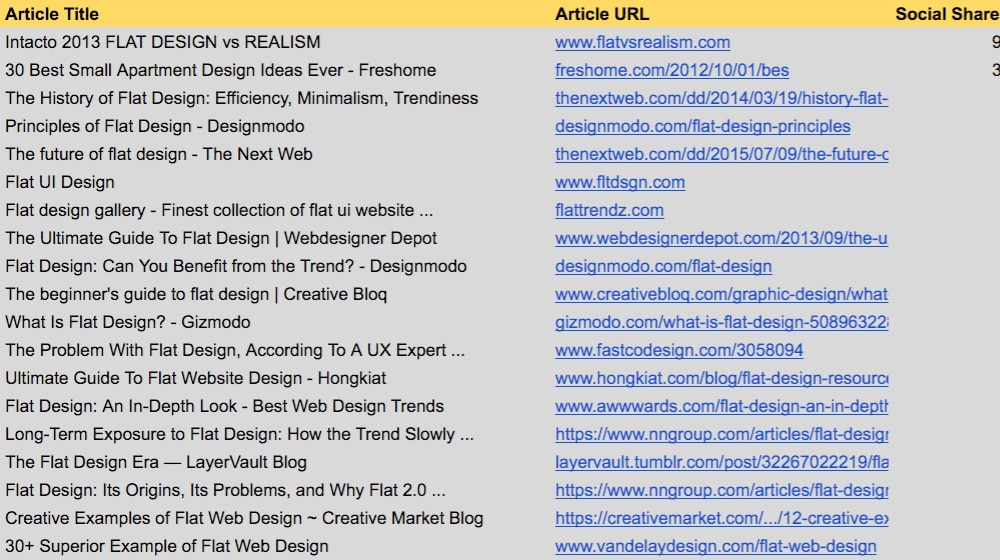
Task: Select the Article URL column header
Action: [601, 14]
